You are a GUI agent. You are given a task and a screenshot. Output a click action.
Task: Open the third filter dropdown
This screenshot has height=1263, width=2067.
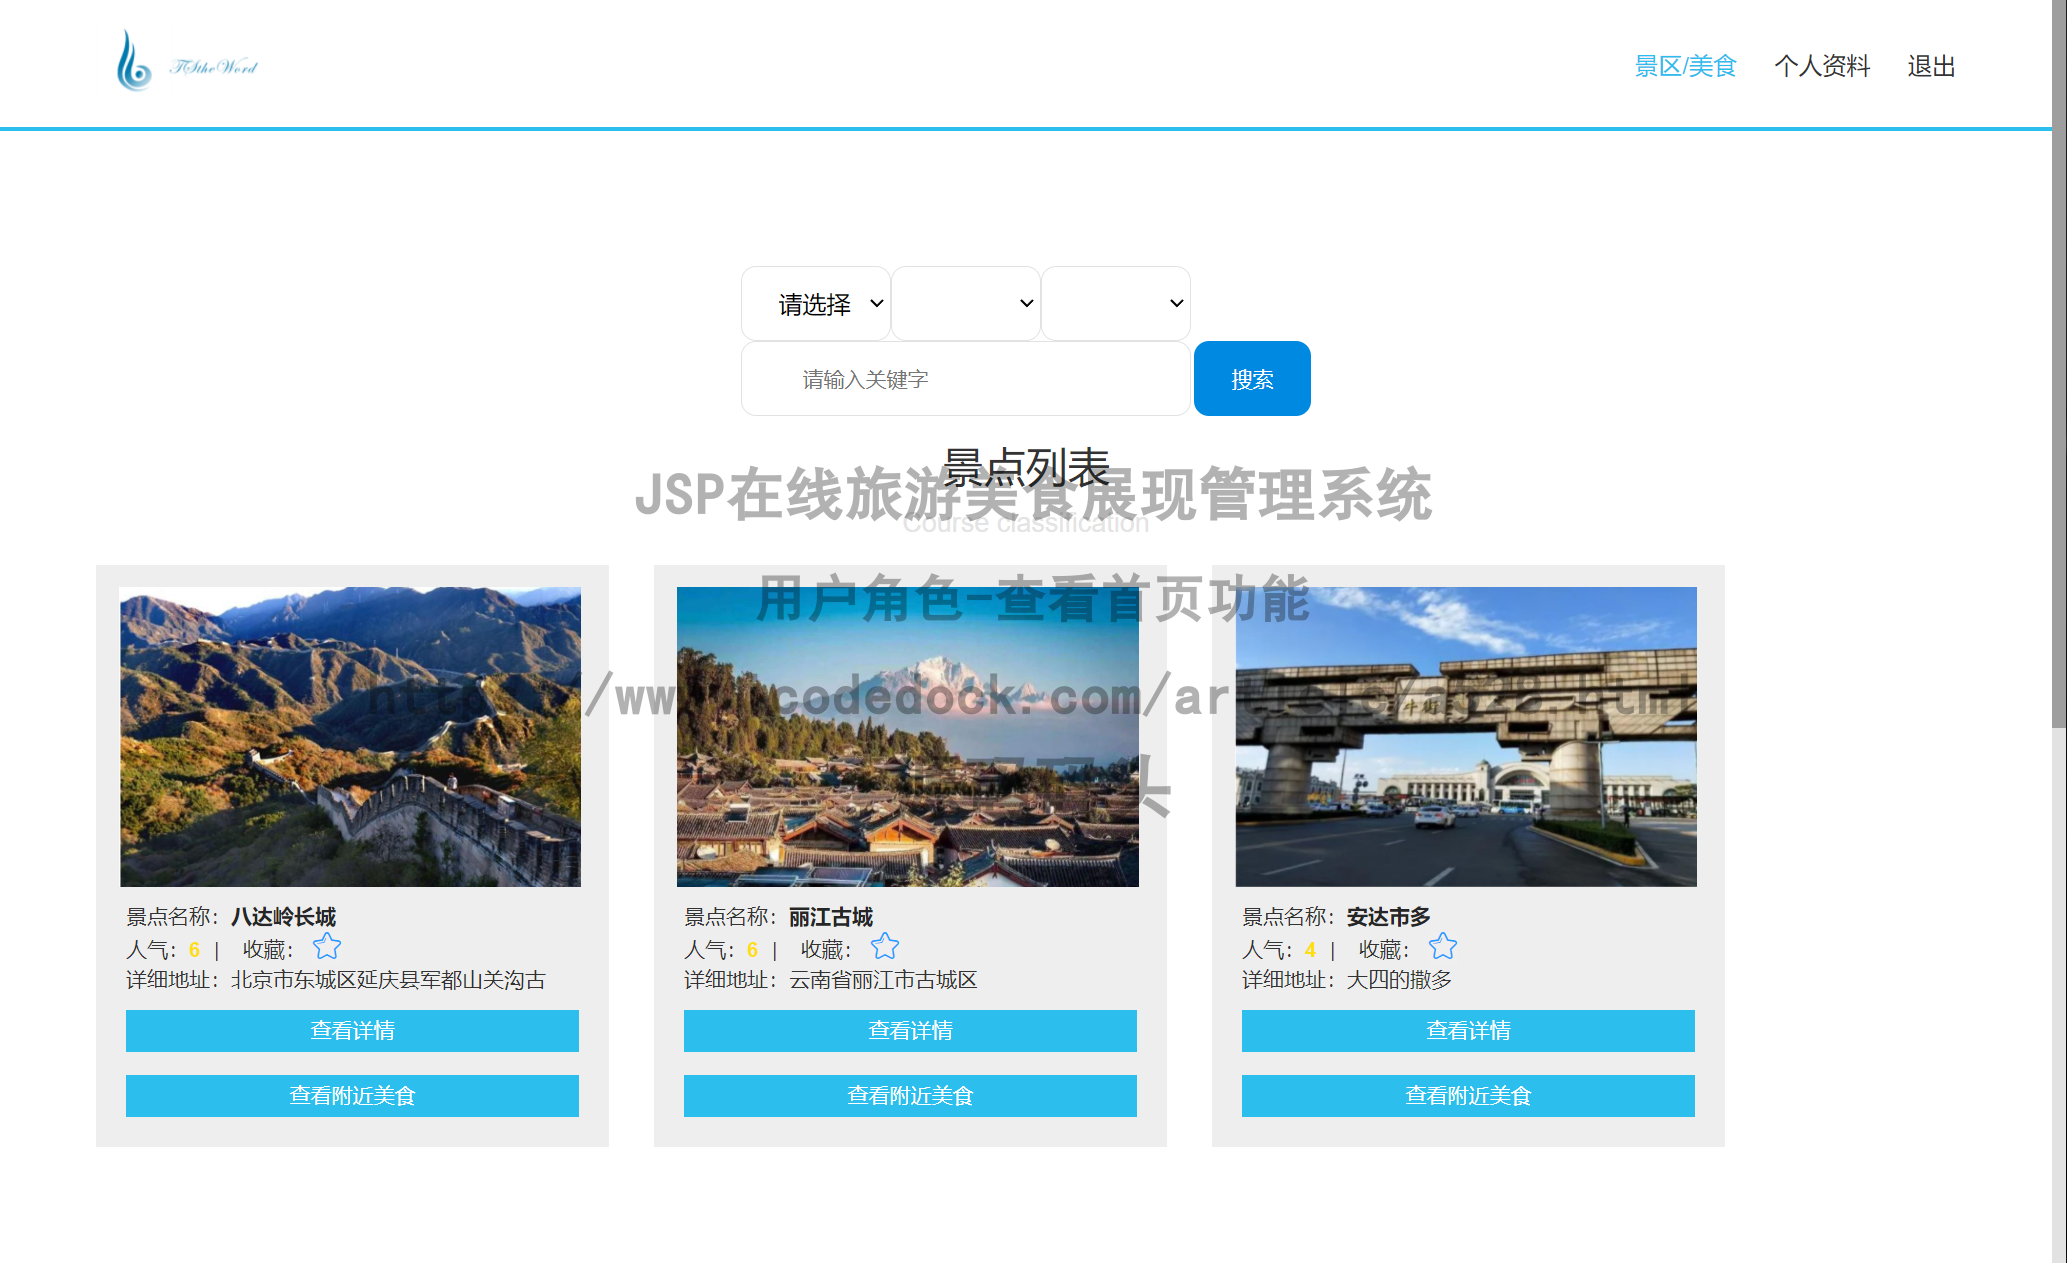click(1114, 303)
